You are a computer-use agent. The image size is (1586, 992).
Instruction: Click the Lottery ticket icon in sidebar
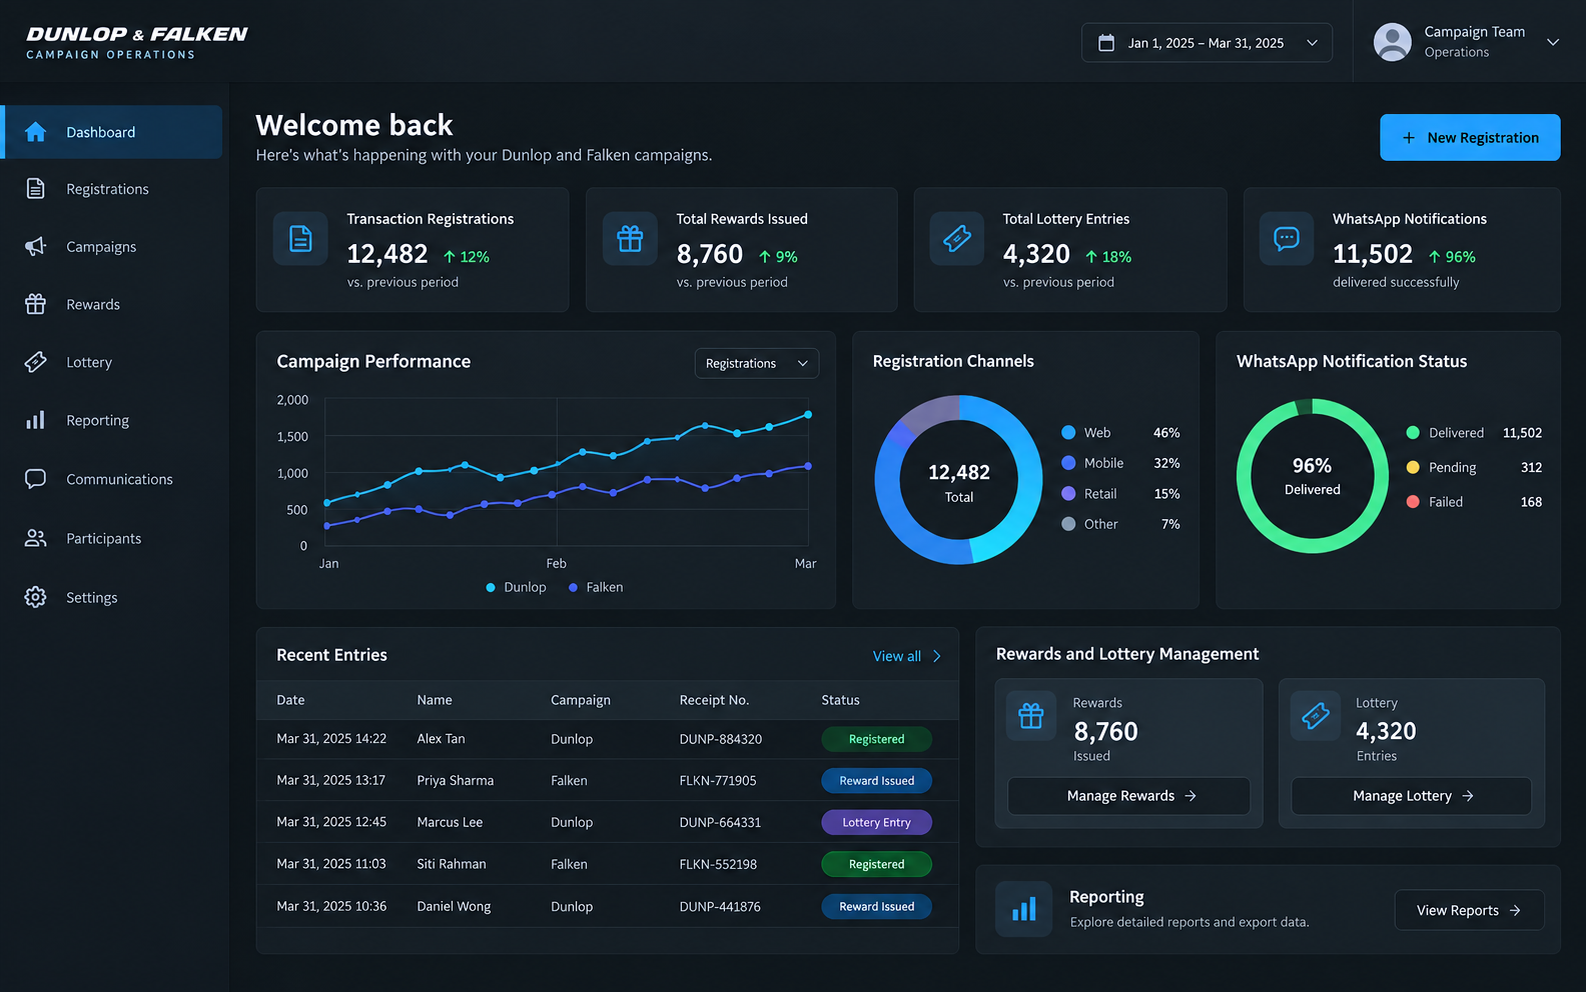(x=36, y=362)
